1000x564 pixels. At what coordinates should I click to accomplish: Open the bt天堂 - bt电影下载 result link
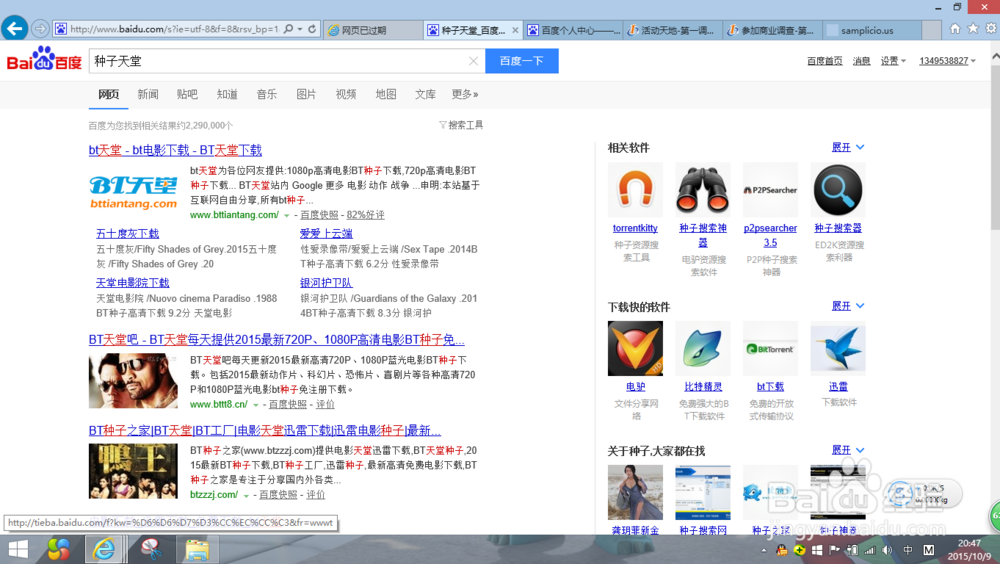(175, 151)
